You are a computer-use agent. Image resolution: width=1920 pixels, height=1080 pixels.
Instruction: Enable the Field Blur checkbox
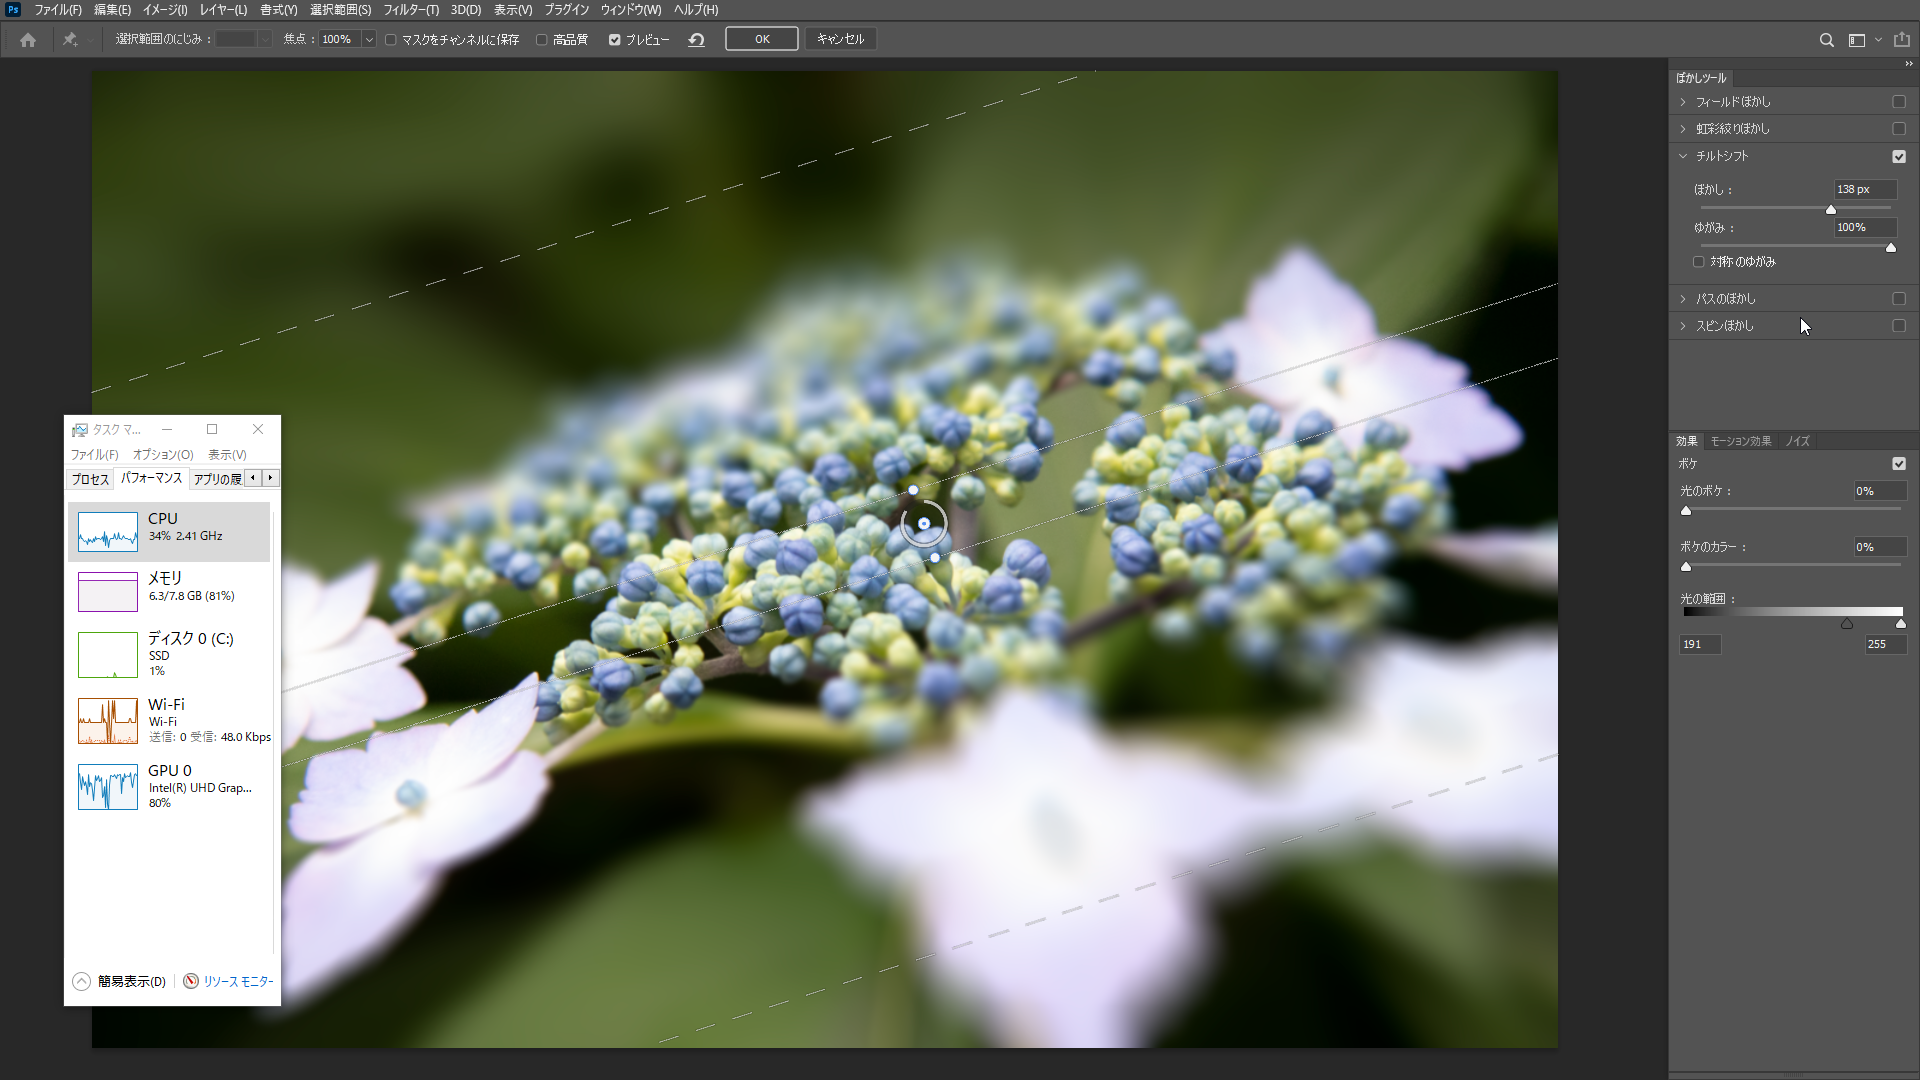click(x=1898, y=102)
